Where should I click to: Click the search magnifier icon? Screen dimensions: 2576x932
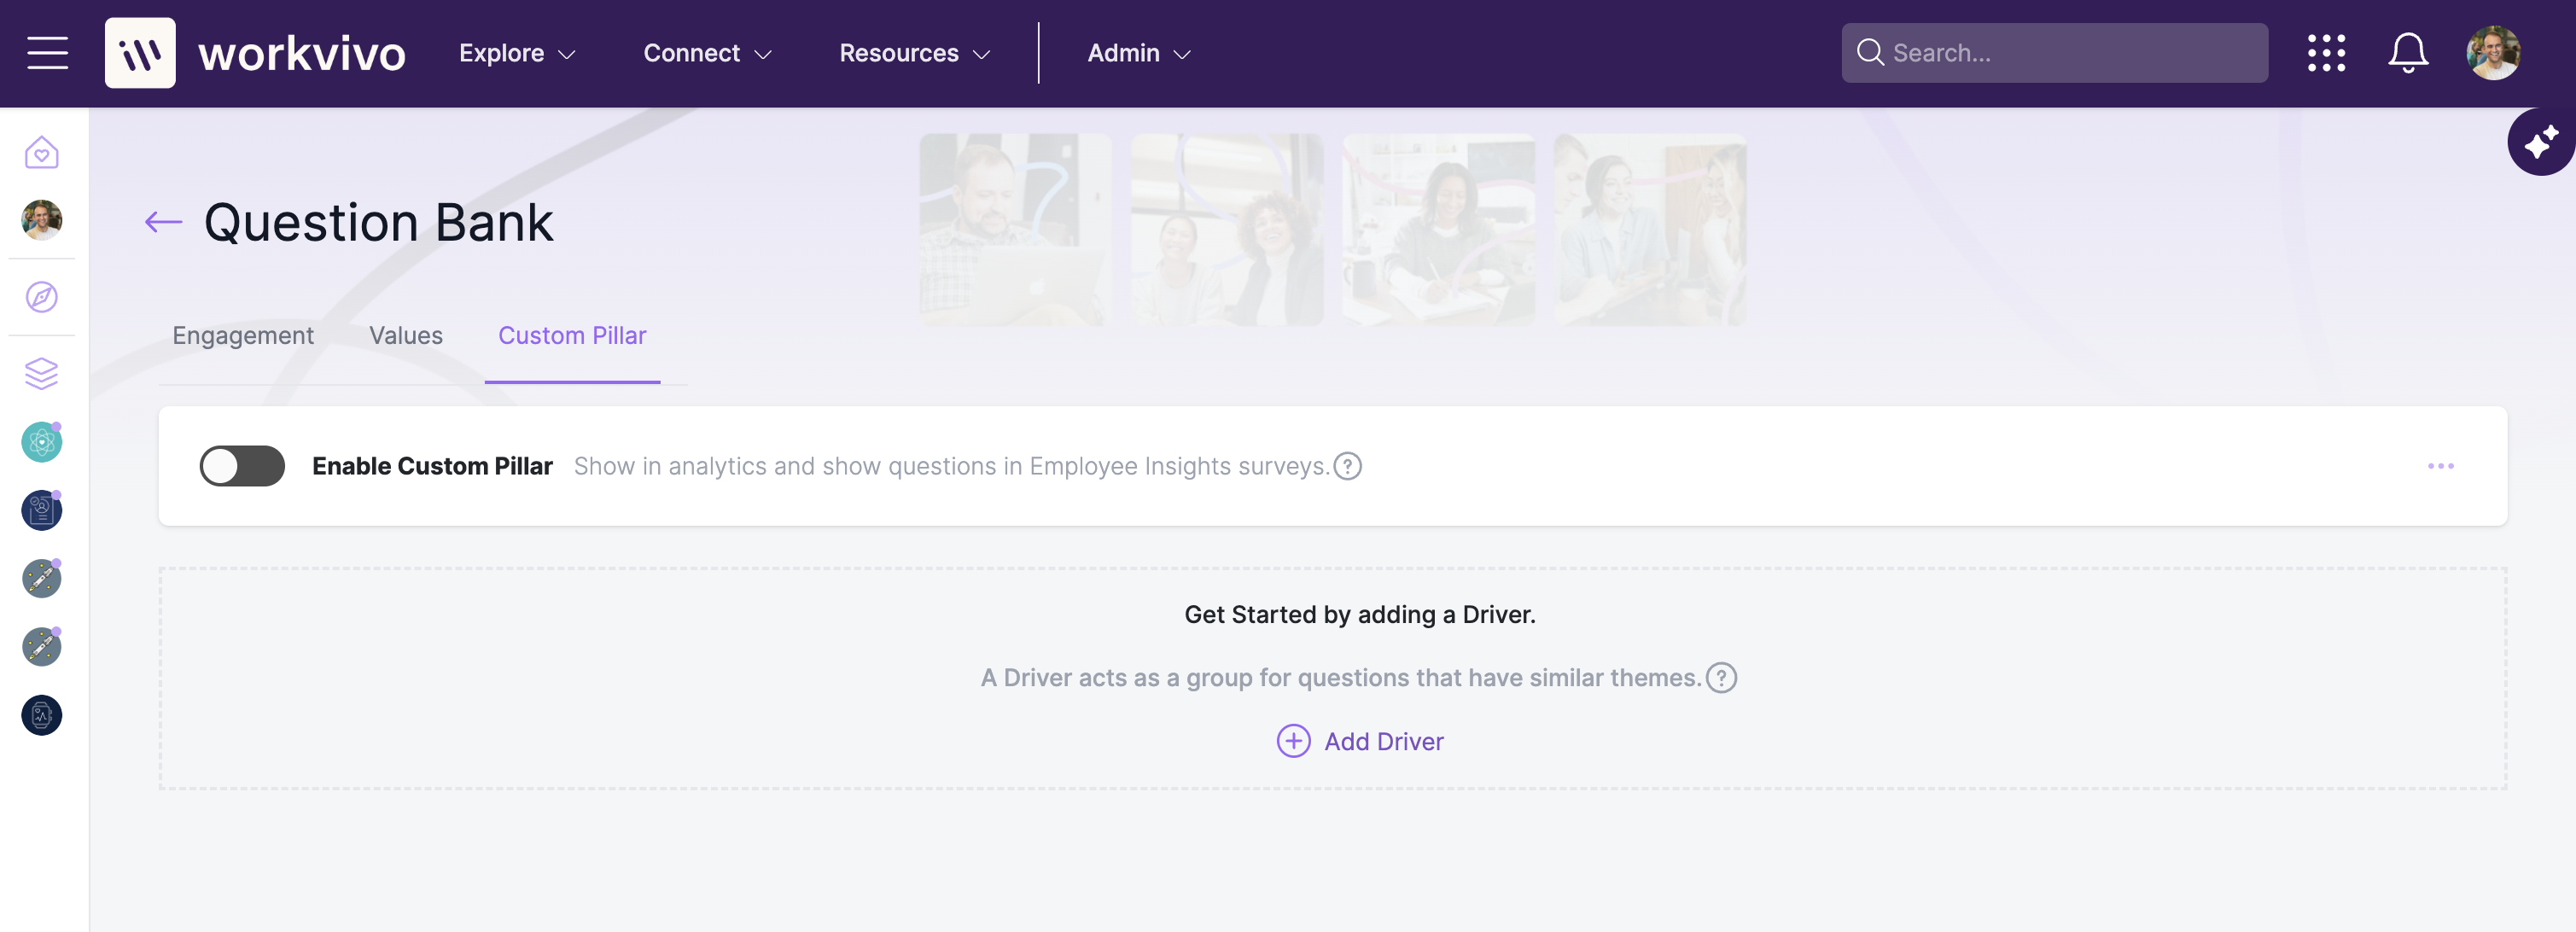(1870, 53)
